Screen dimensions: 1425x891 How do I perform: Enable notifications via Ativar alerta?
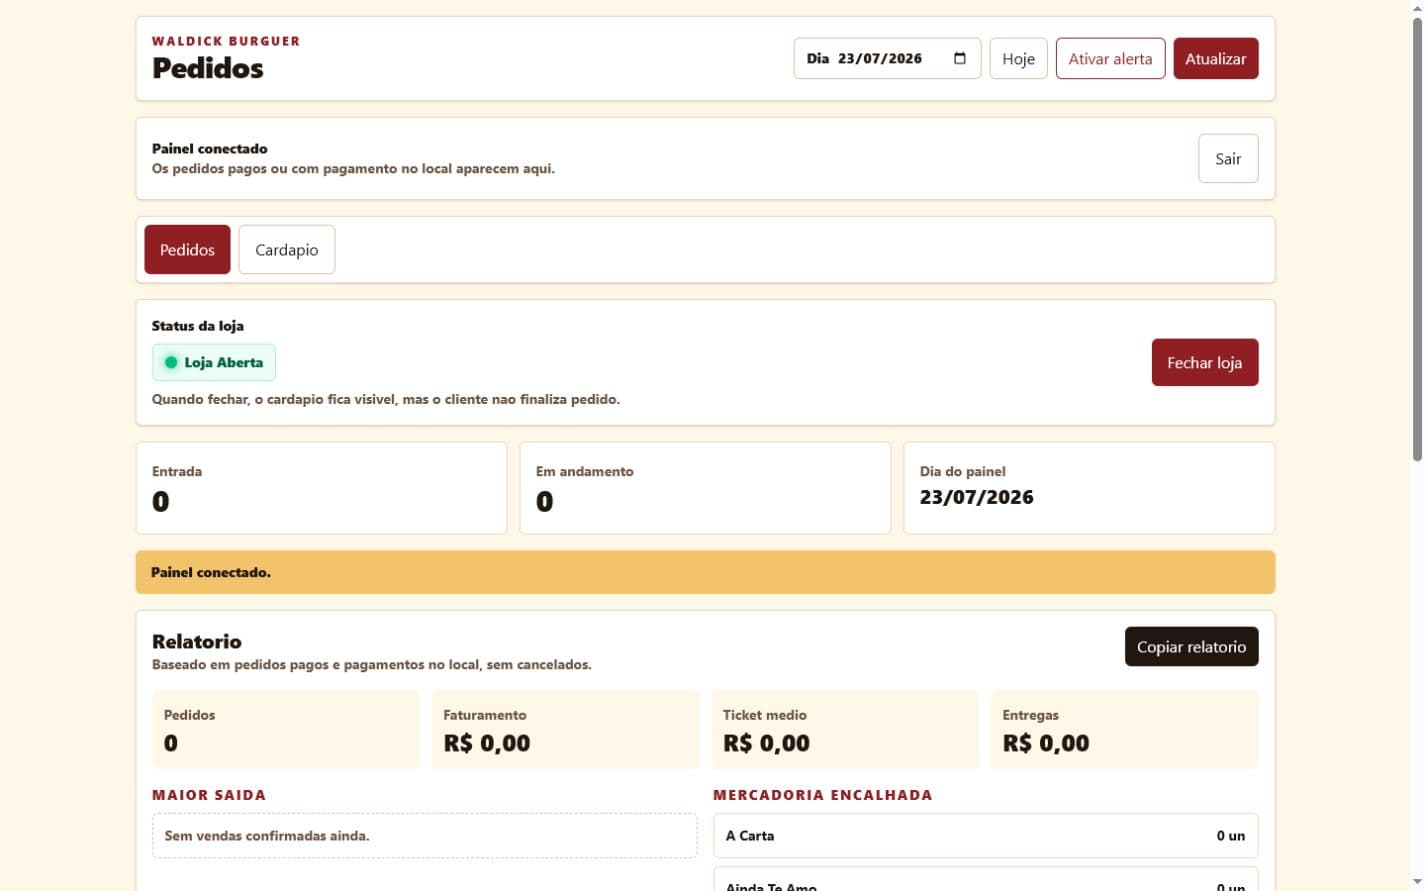tap(1110, 58)
